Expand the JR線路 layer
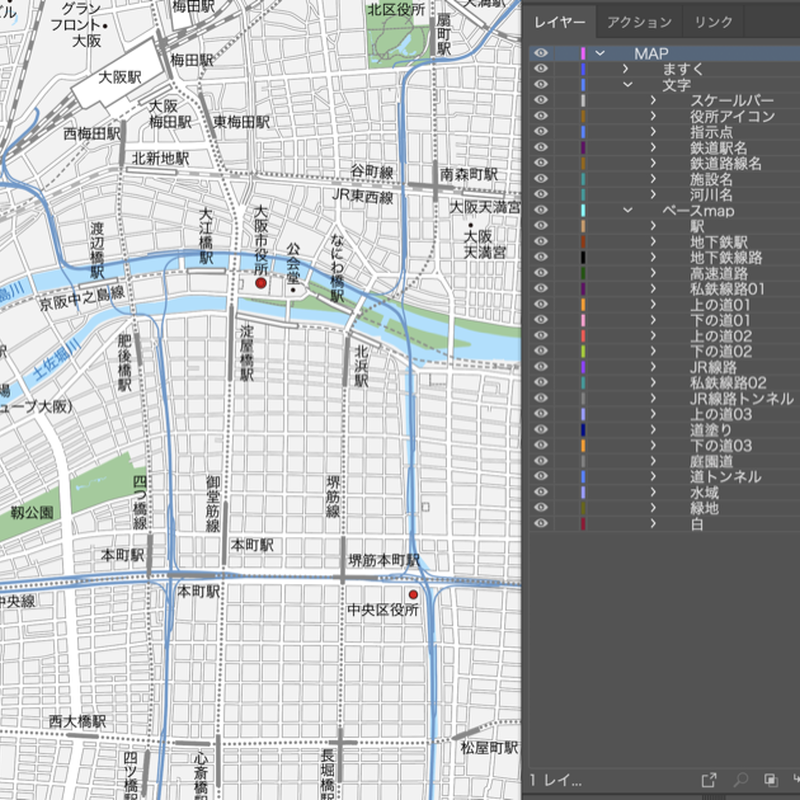Viewport: 800px width, 800px height. point(653,367)
